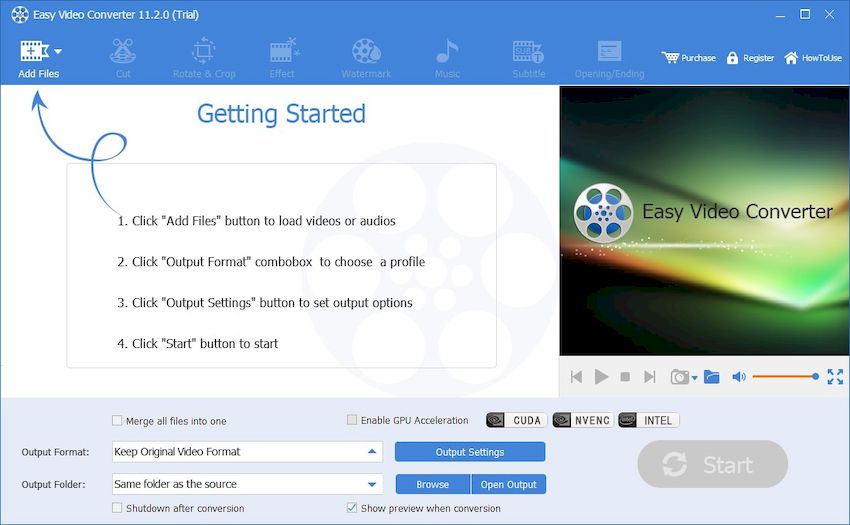The width and height of the screenshot is (850, 525).
Task: Enable GPU Acceleration checkbox
Action: pyautogui.click(x=352, y=420)
